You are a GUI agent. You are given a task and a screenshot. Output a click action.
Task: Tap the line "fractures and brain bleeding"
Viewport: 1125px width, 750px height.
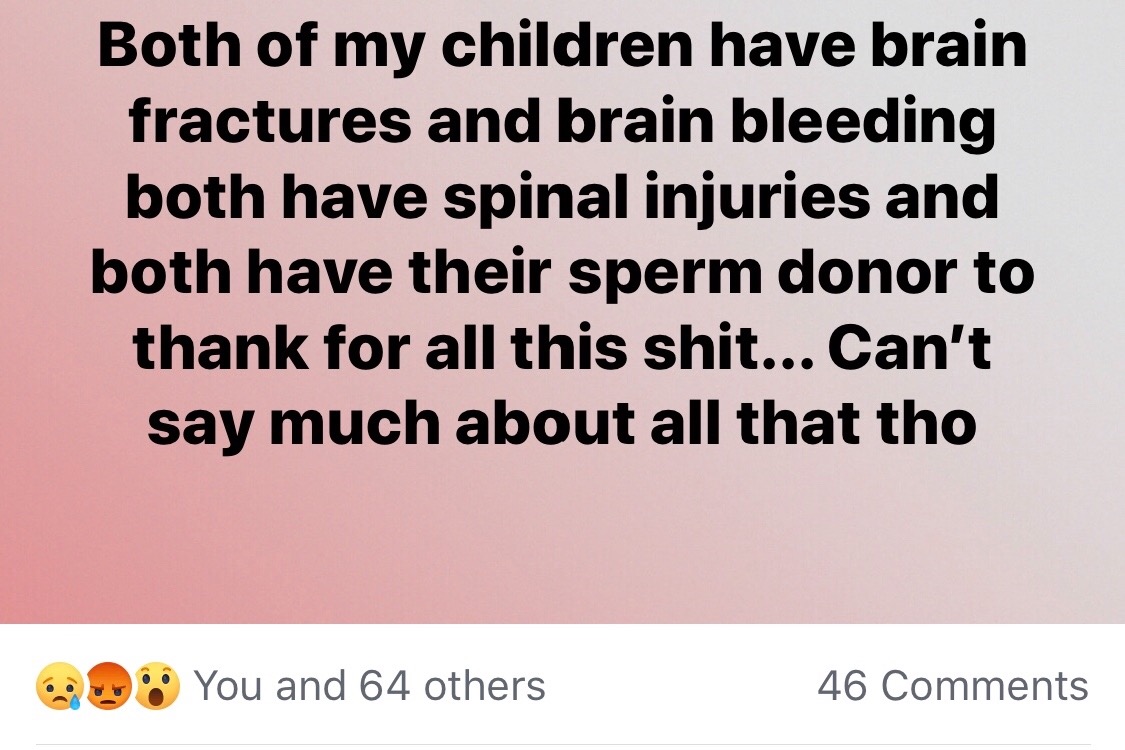(x=562, y=123)
